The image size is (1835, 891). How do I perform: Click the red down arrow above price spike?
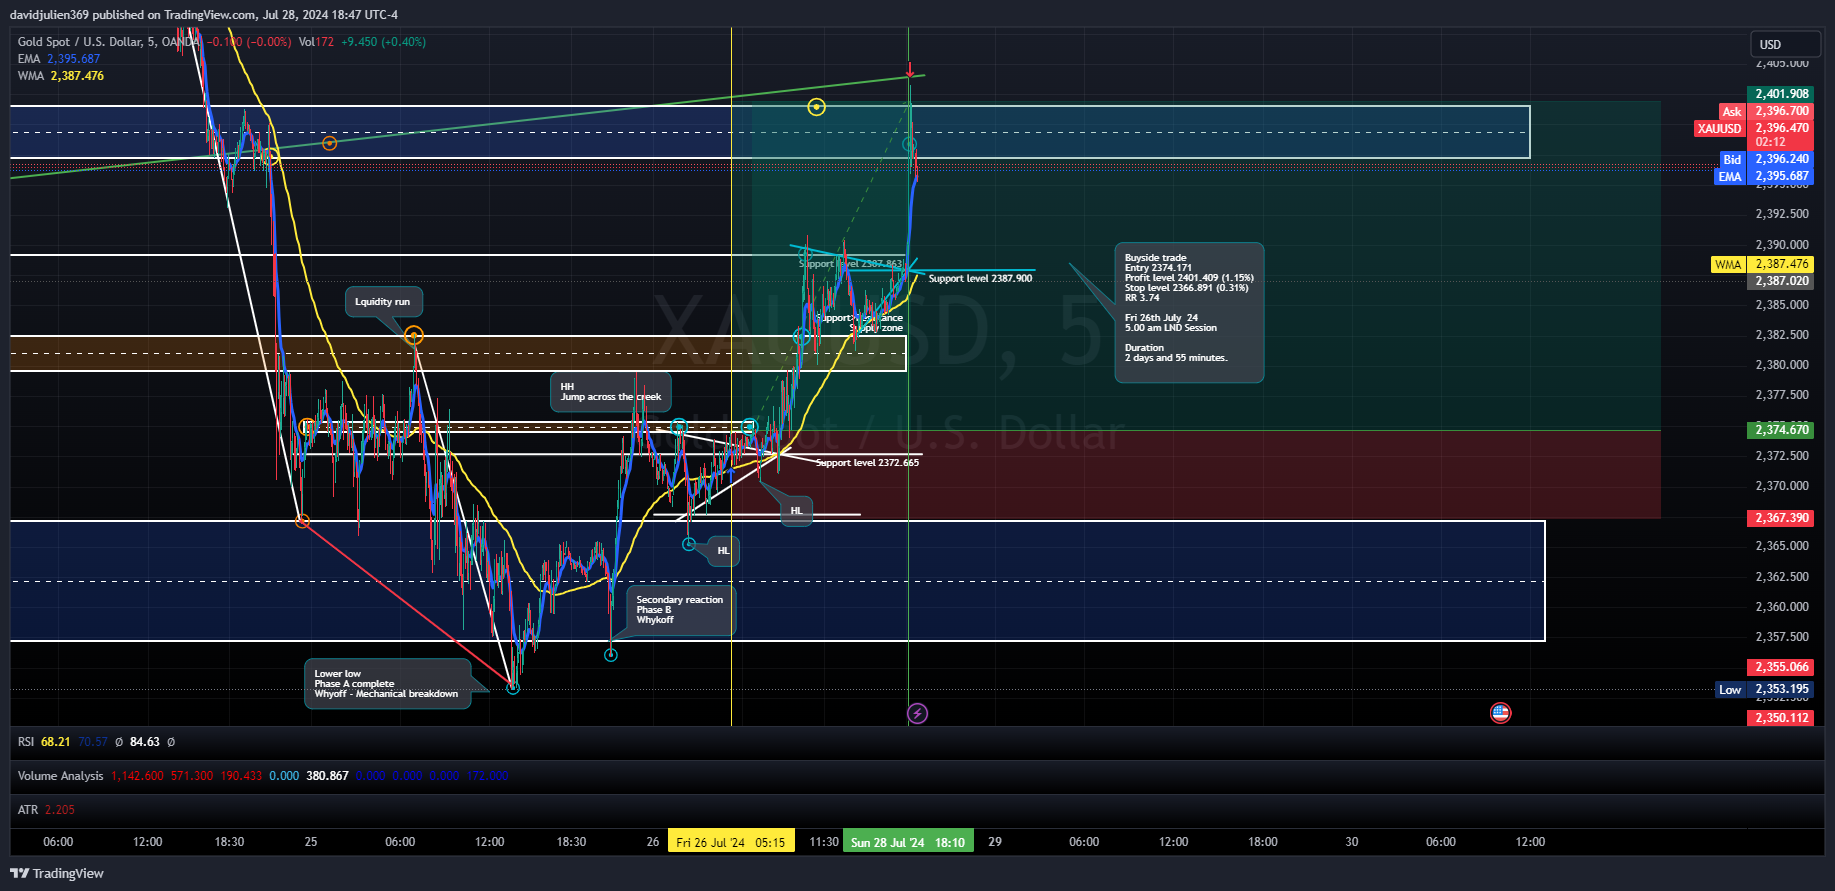point(910,70)
